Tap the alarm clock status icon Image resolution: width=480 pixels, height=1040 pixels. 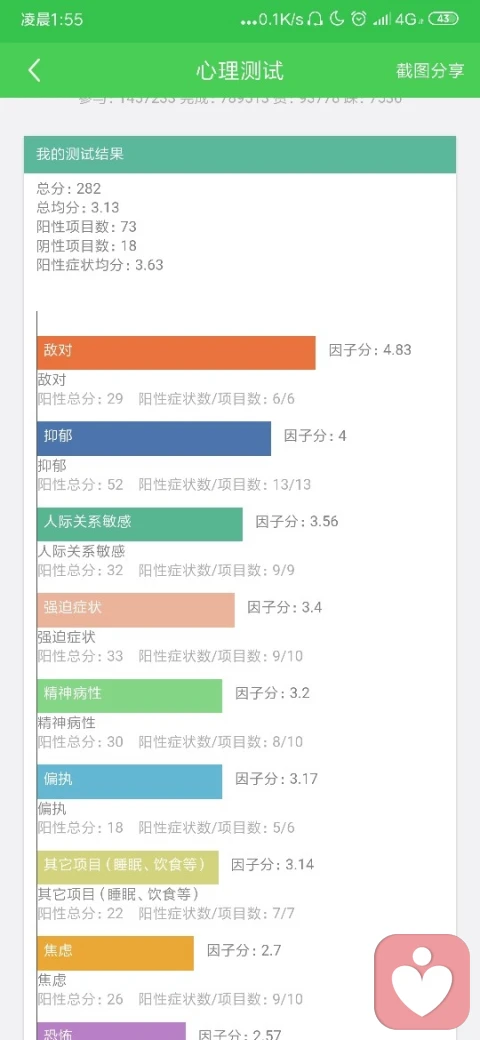coord(359,19)
